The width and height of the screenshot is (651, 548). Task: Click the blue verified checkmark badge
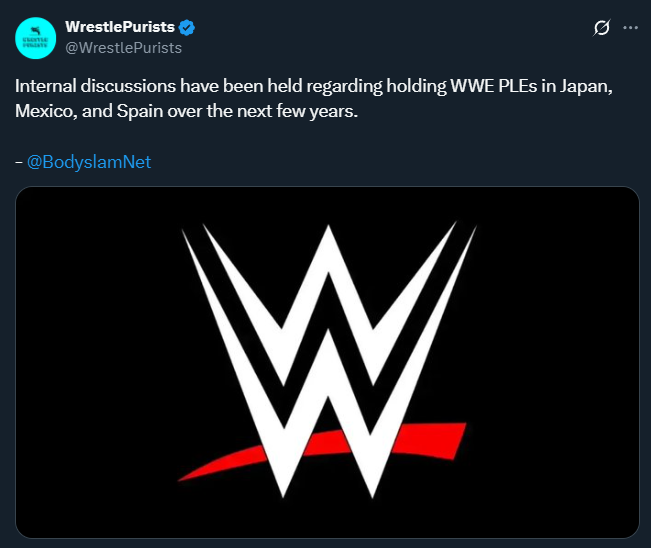click(x=187, y=27)
